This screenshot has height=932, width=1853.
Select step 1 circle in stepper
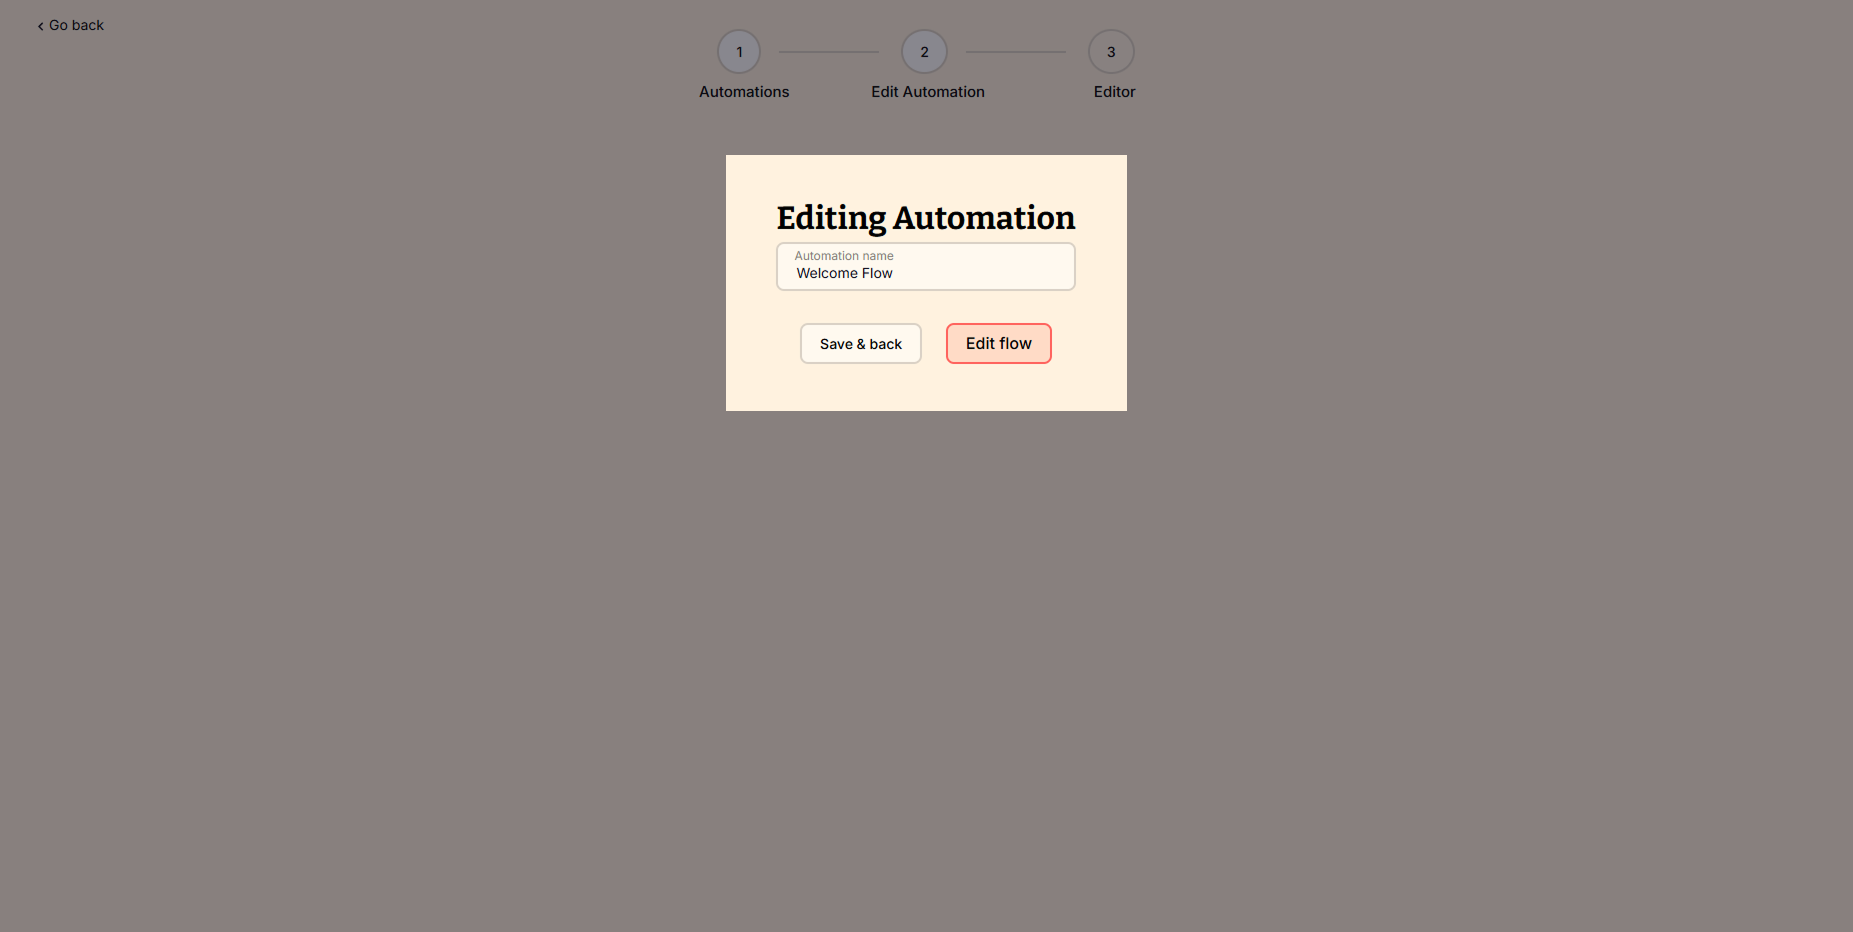[x=739, y=52]
